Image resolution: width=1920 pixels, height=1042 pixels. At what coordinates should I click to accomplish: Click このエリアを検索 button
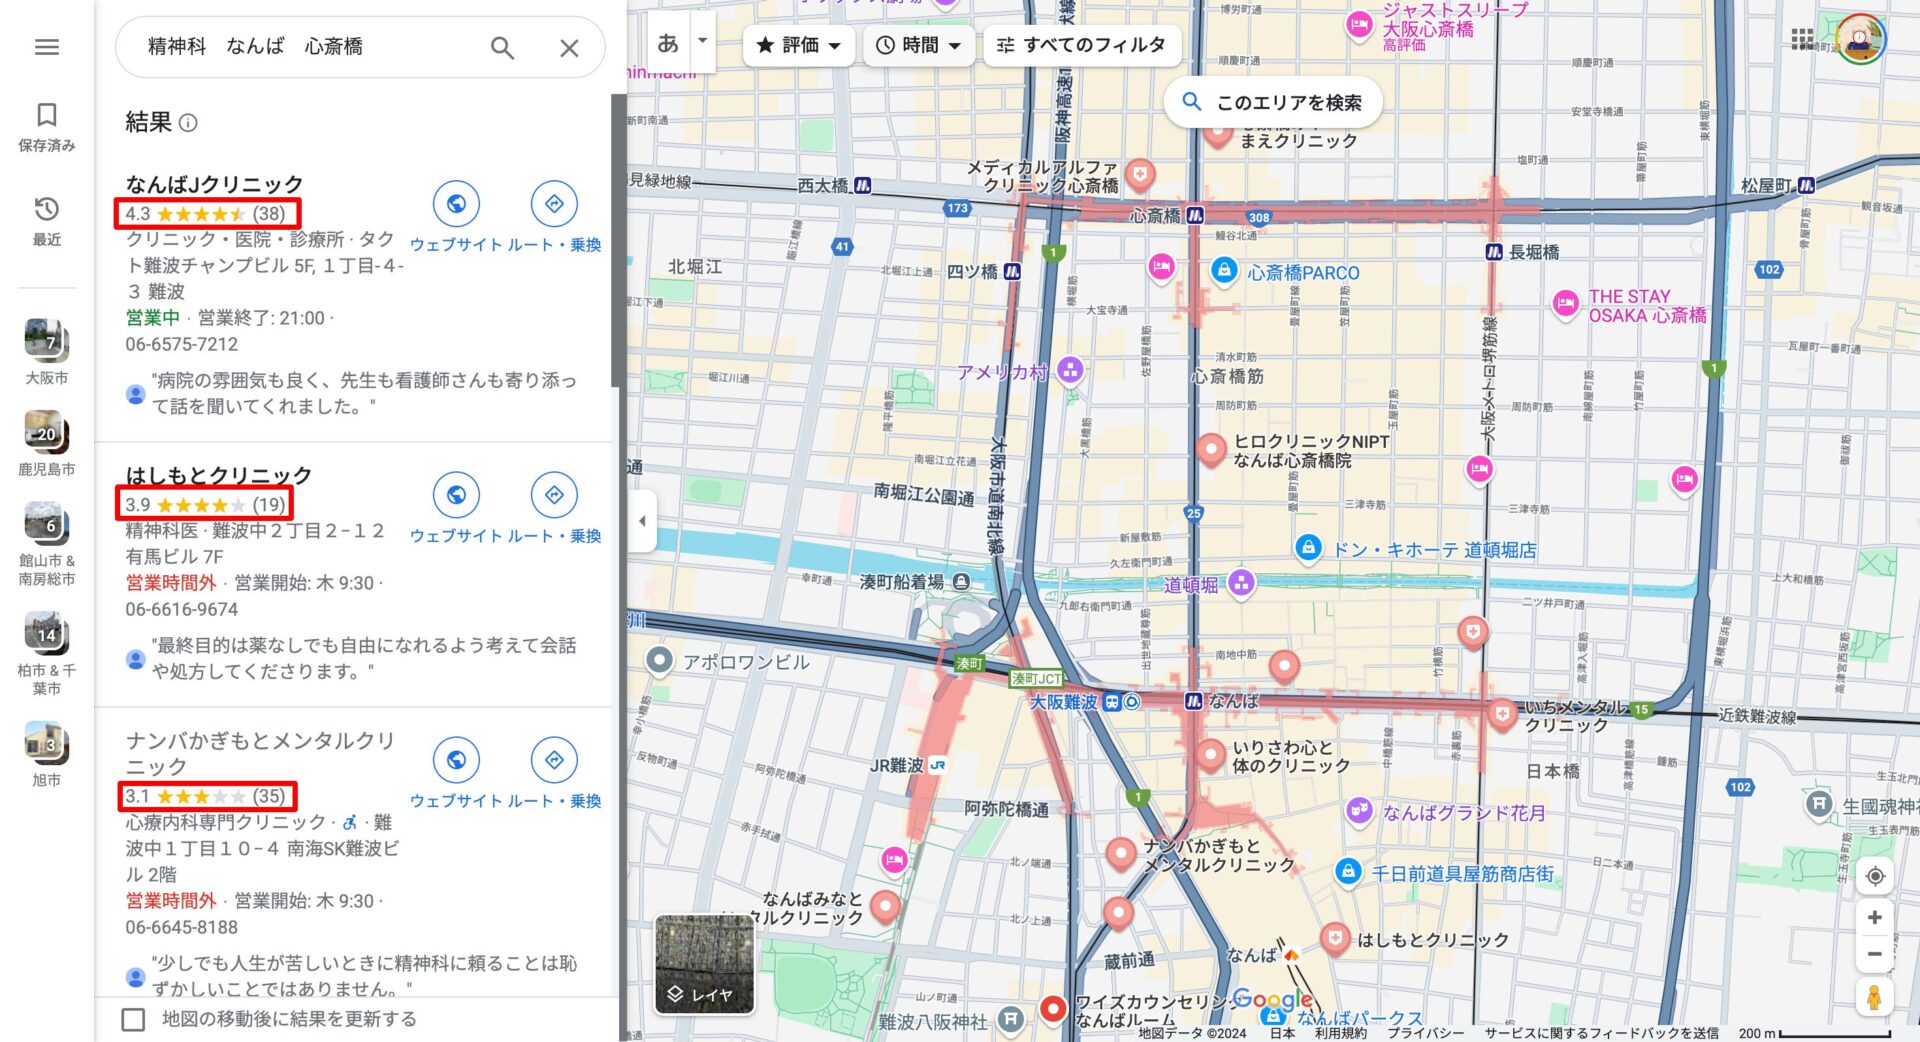(x=1273, y=102)
